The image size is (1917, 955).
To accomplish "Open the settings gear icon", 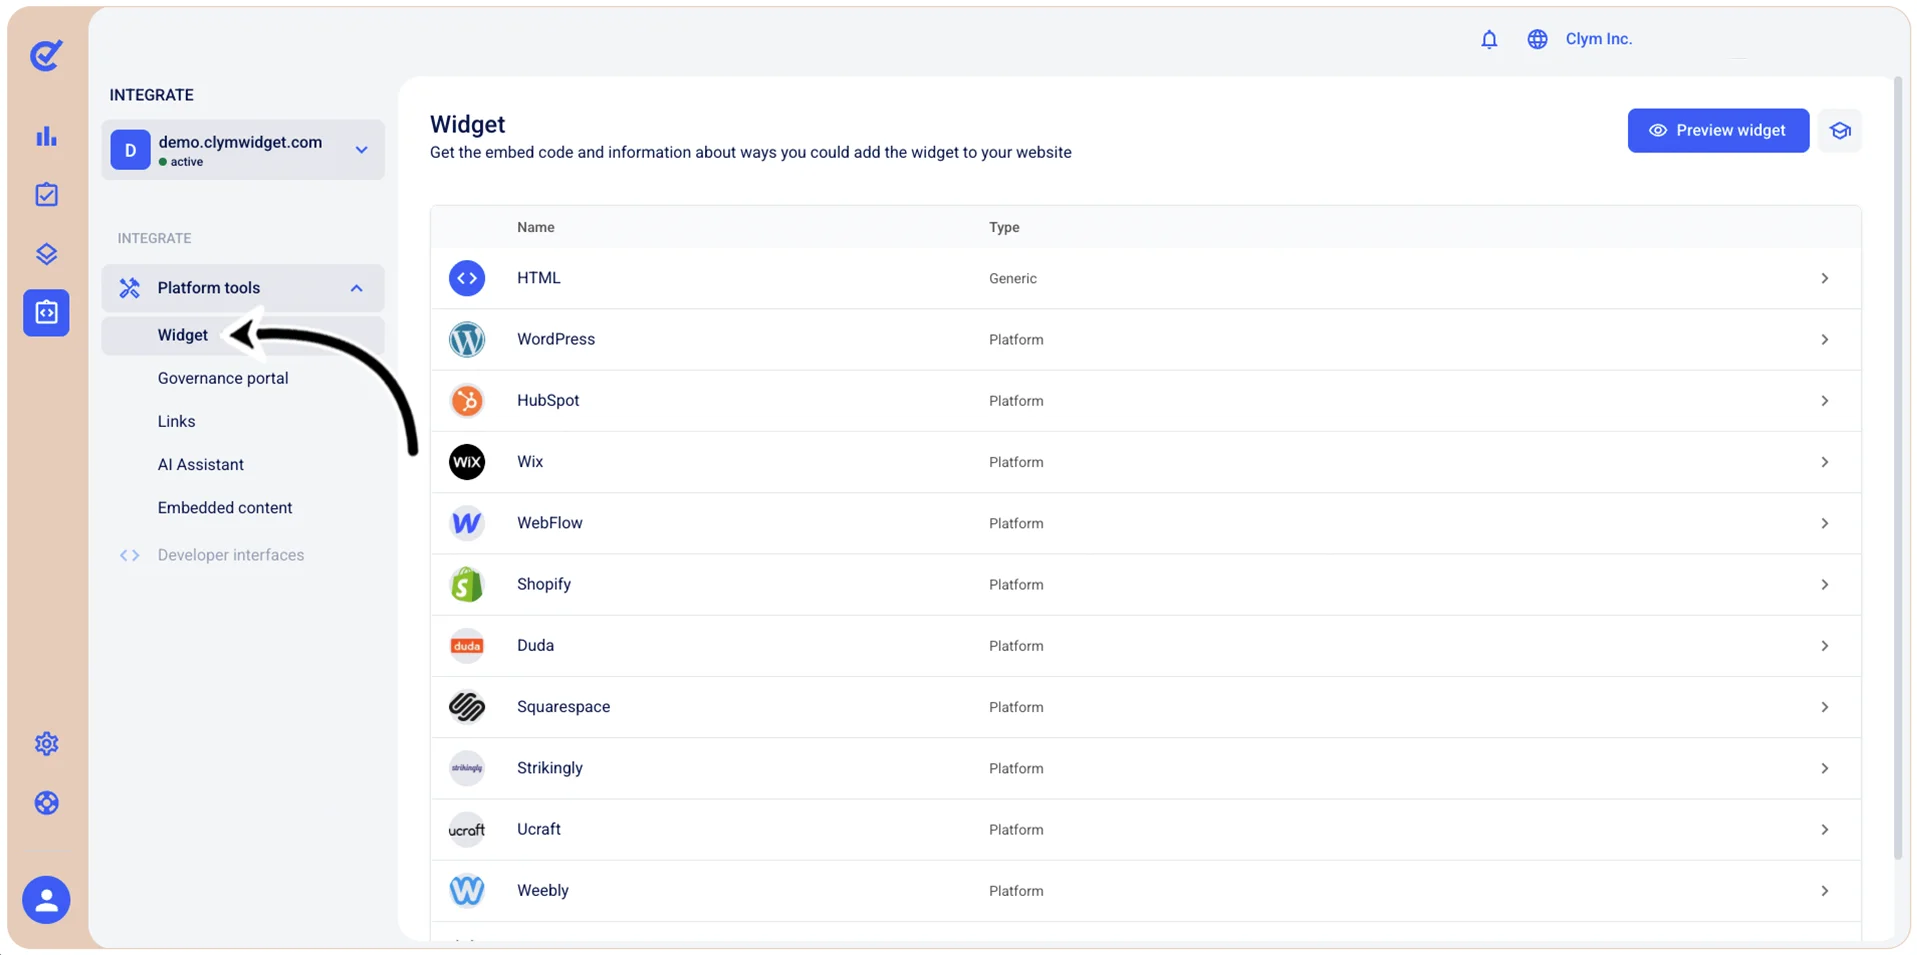I will pyautogui.click(x=46, y=744).
